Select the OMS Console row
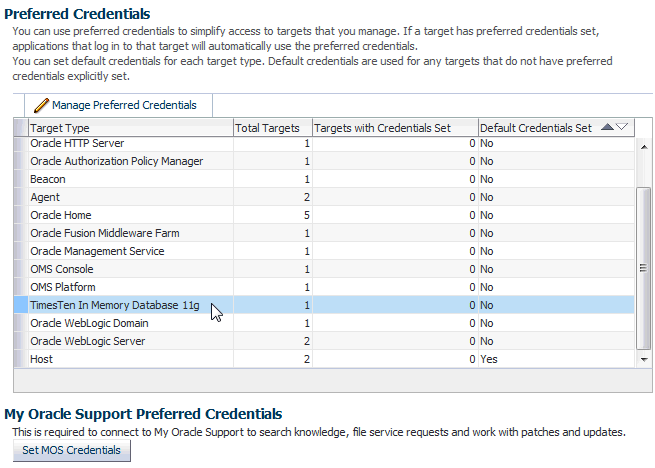655x468 pixels. click(x=324, y=269)
